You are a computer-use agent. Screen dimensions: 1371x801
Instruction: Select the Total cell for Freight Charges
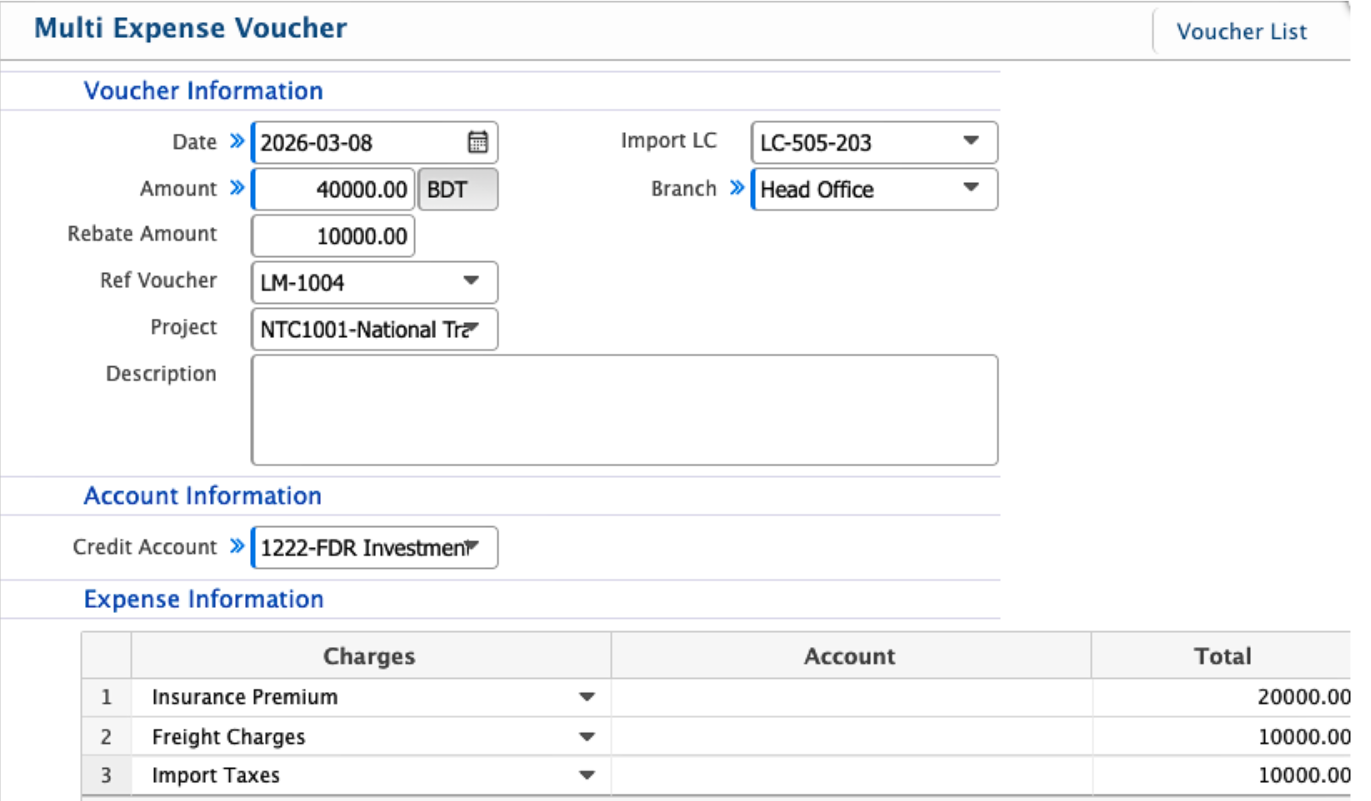pos(1222,737)
